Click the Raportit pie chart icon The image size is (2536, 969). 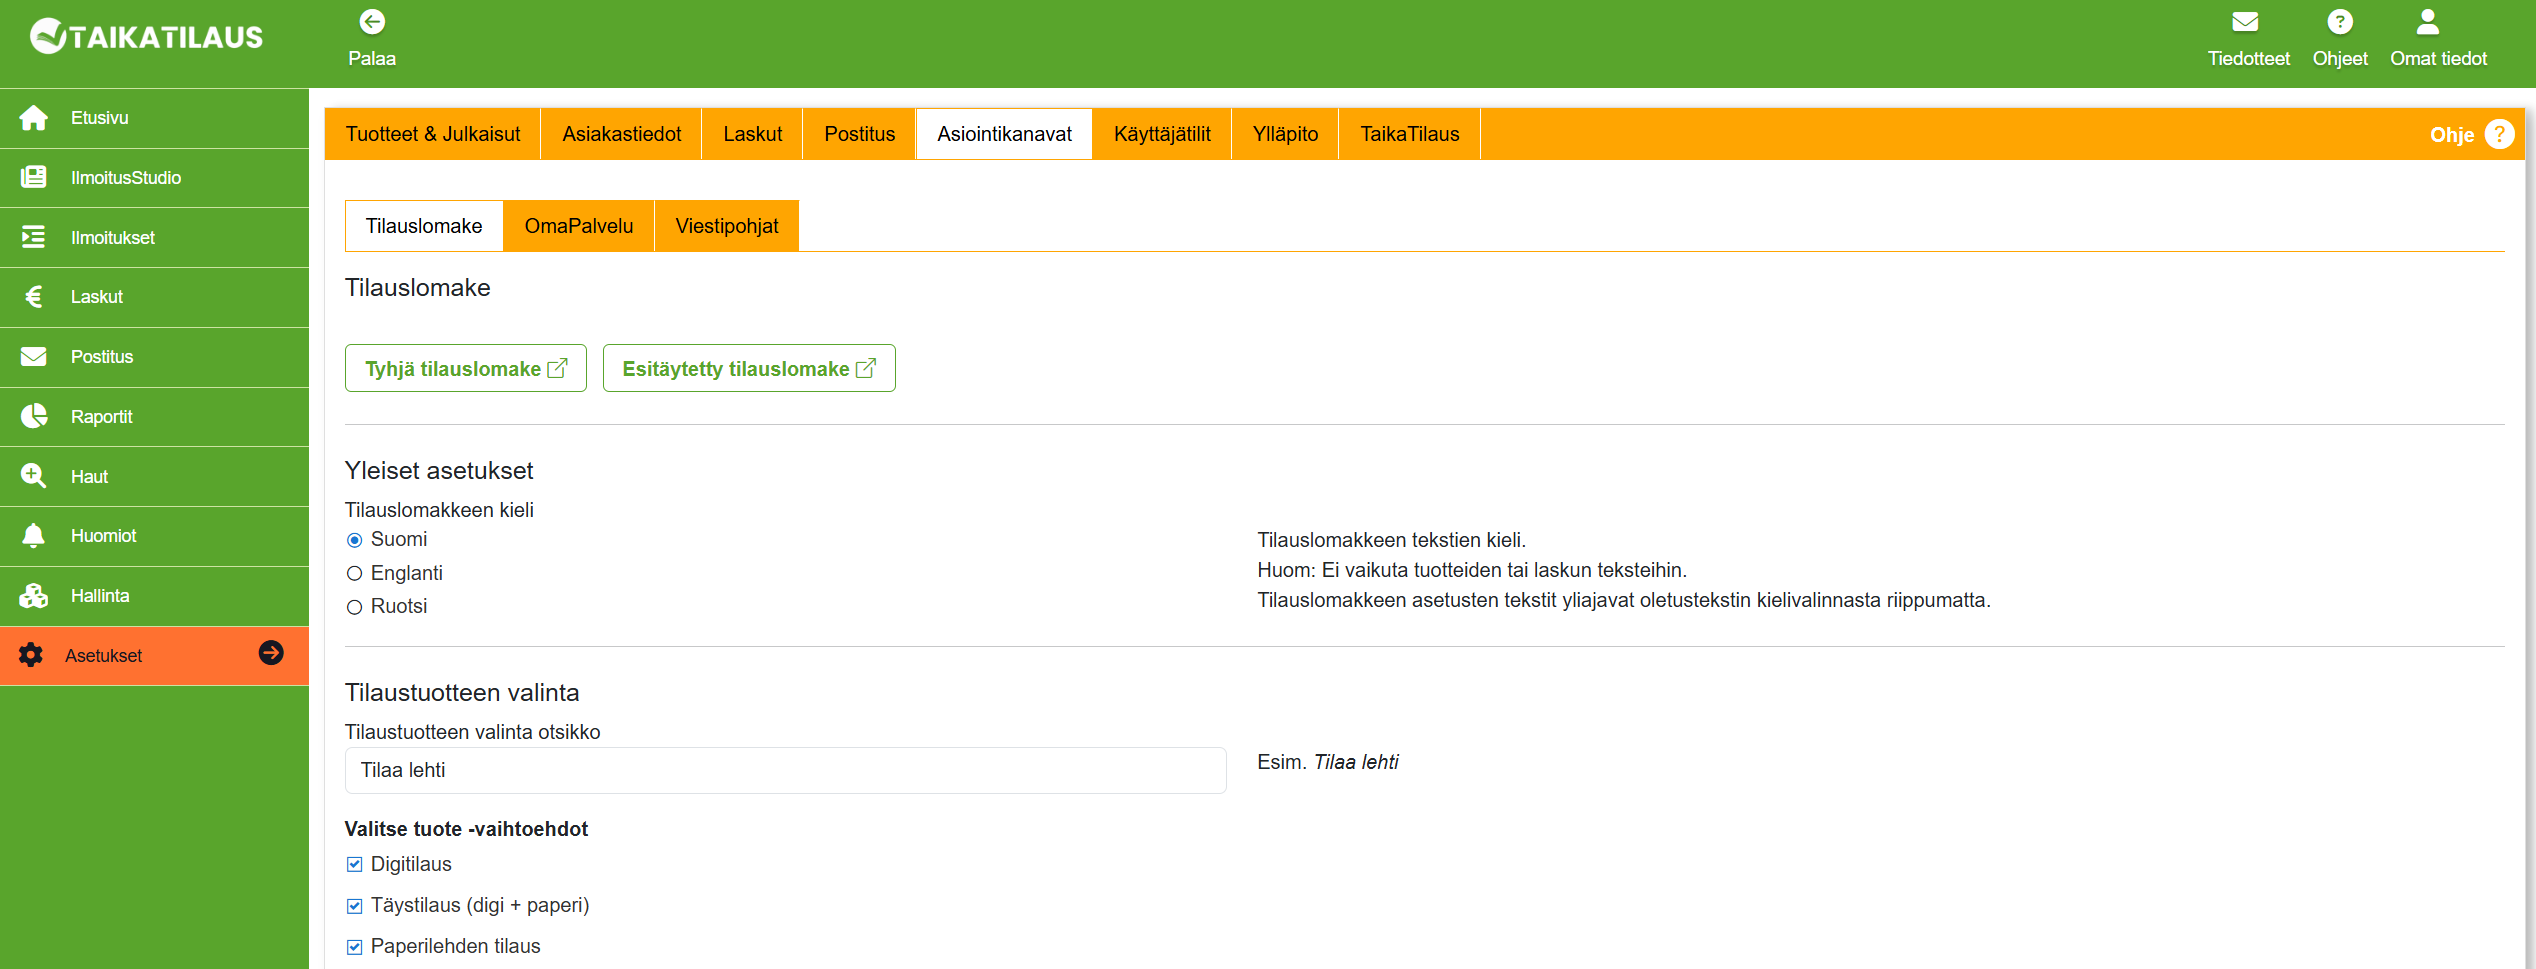(x=34, y=417)
